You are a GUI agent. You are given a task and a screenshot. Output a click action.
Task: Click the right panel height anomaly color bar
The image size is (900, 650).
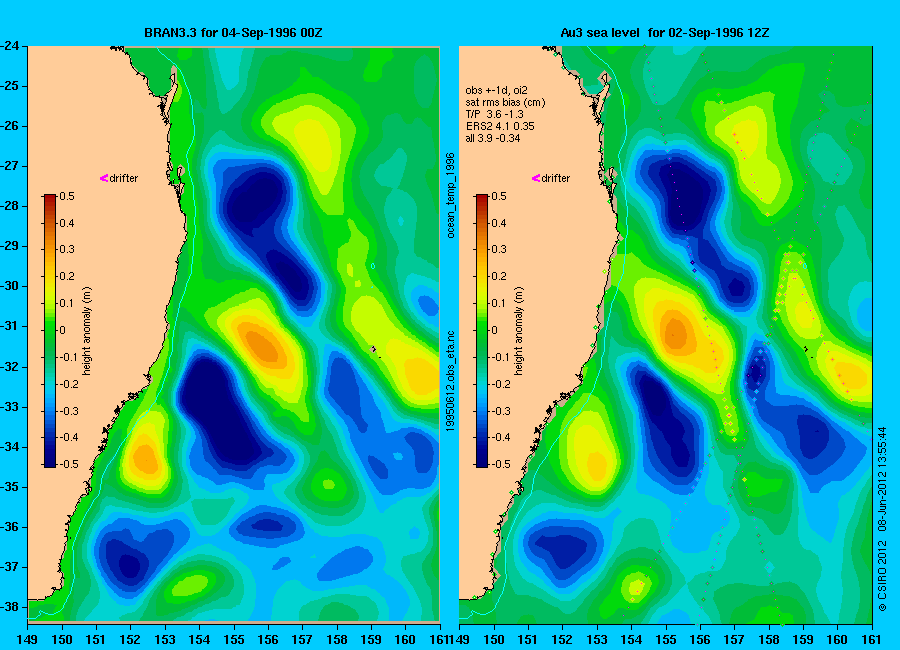click(x=482, y=330)
